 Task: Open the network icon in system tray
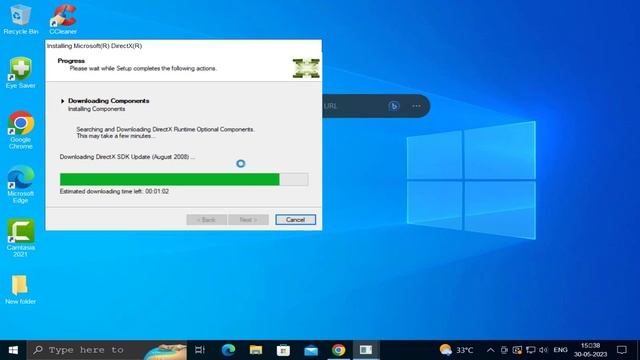point(531,350)
